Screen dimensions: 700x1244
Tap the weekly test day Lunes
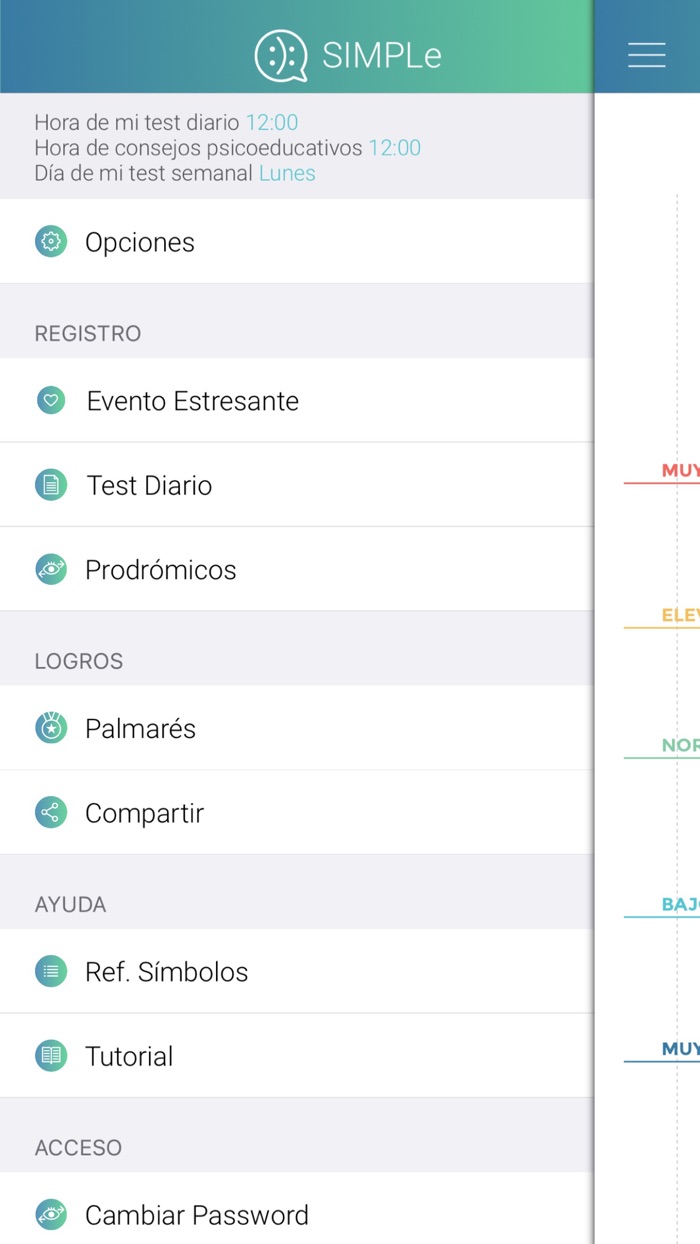tap(287, 173)
